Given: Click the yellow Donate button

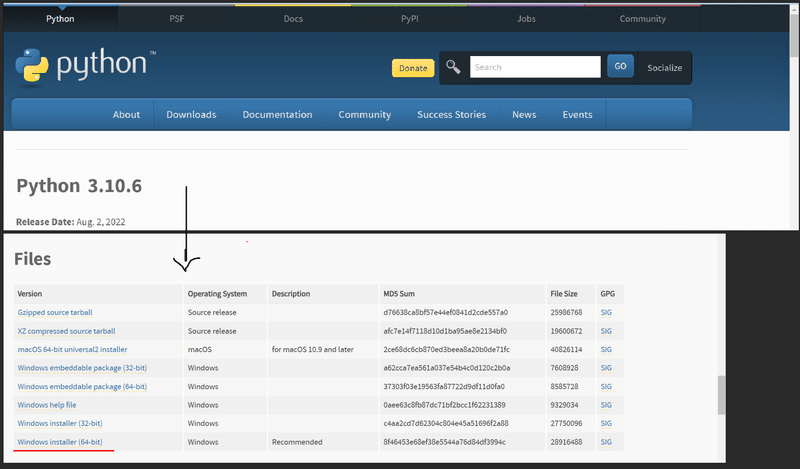Looking at the screenshot, I should point(413,68).
